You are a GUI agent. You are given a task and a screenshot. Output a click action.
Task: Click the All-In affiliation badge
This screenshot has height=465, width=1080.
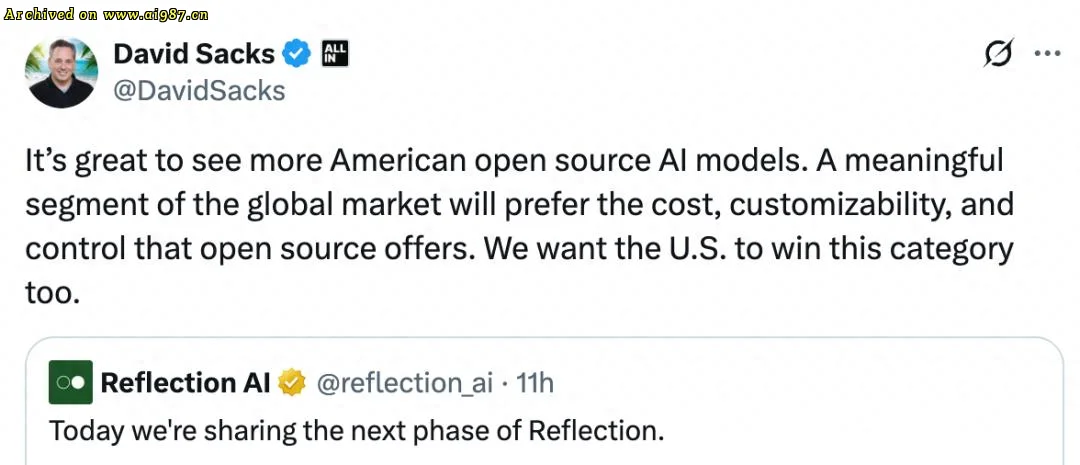(334, 53)
